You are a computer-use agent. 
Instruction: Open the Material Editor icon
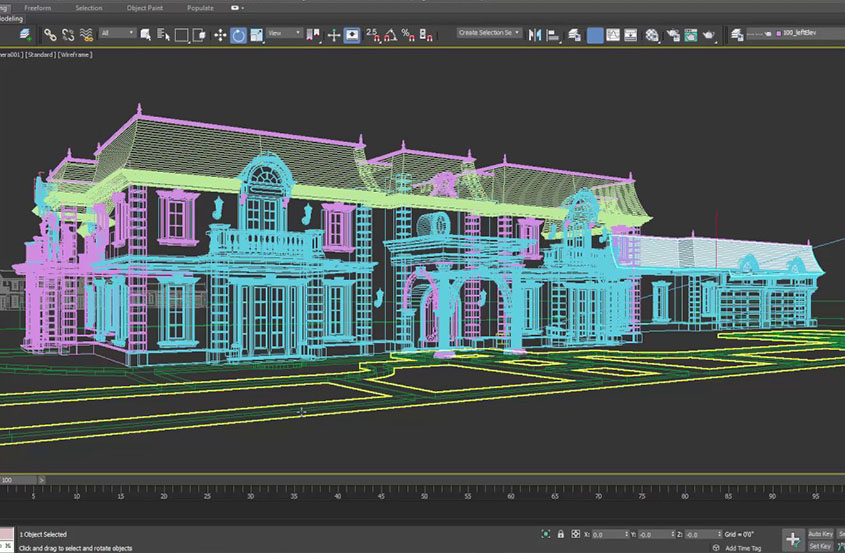point(652,36)
